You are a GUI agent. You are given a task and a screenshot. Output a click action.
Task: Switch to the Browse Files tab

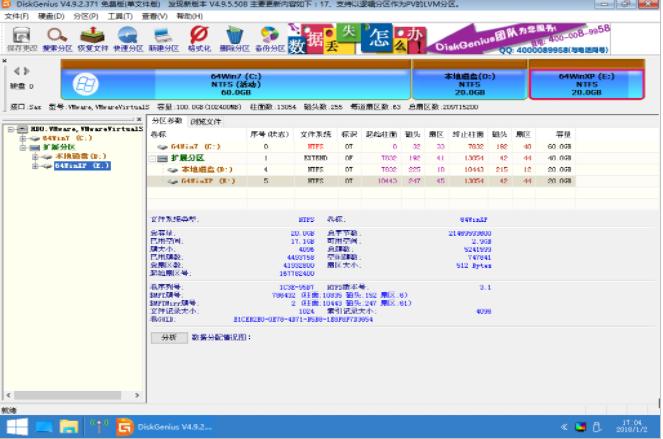tap(205, 122)
